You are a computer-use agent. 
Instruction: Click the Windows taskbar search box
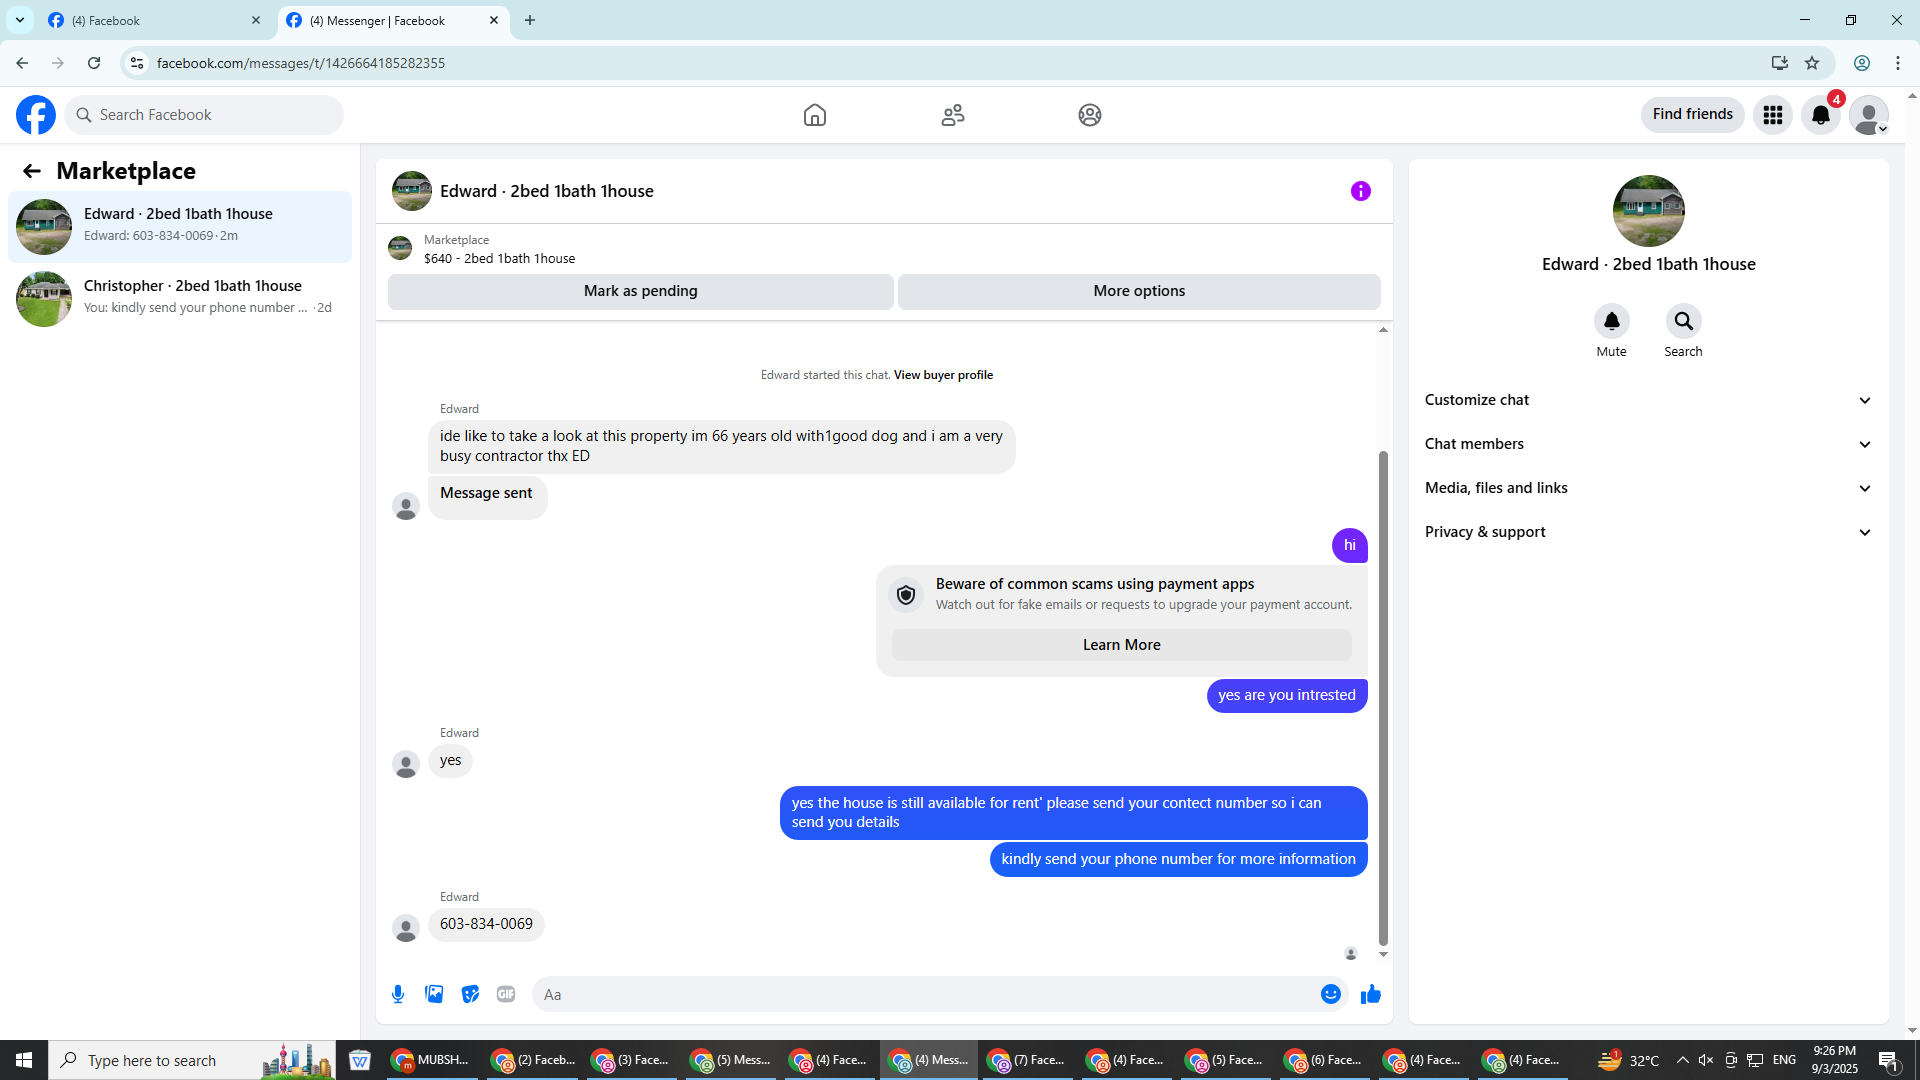[x=192, y=1060]
